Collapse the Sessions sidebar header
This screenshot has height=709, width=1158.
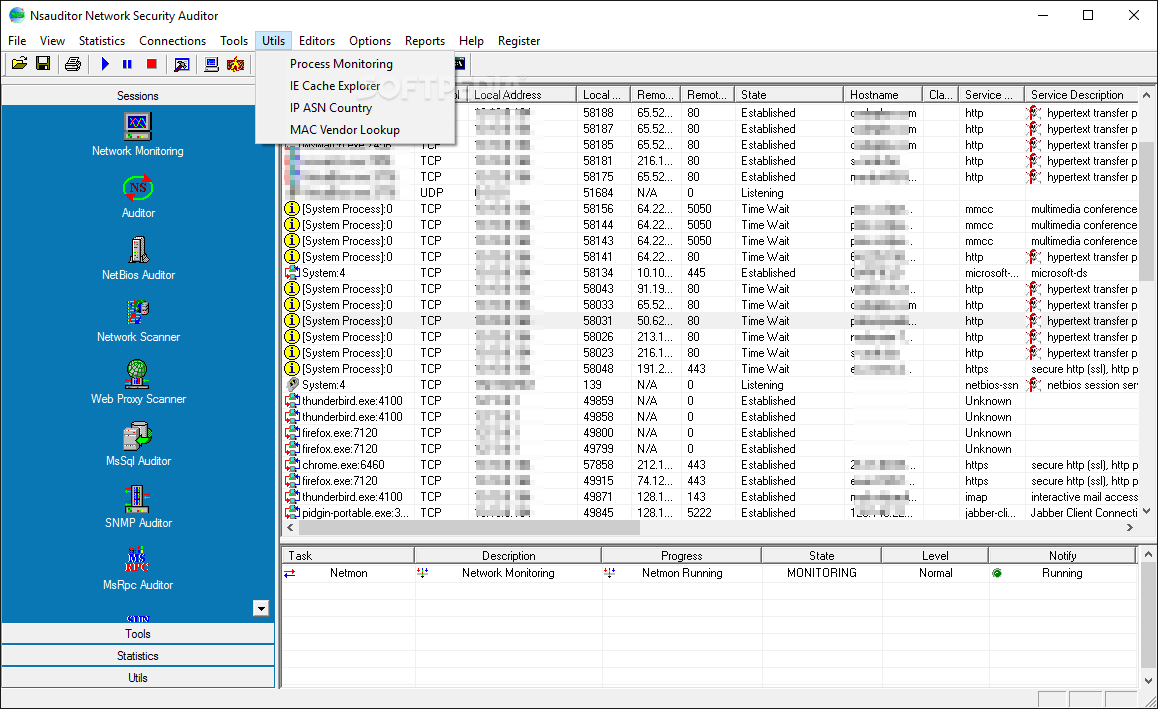tap(138, 95)
